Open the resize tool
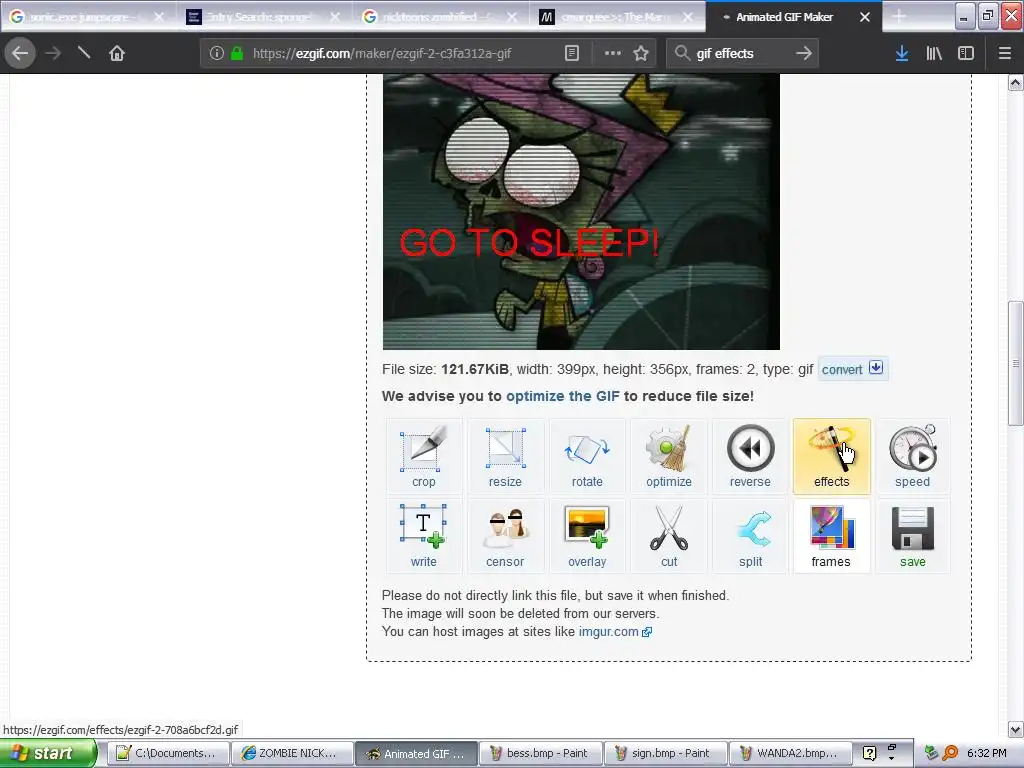This screenshot has height=768, width=1024. point(505,456)
